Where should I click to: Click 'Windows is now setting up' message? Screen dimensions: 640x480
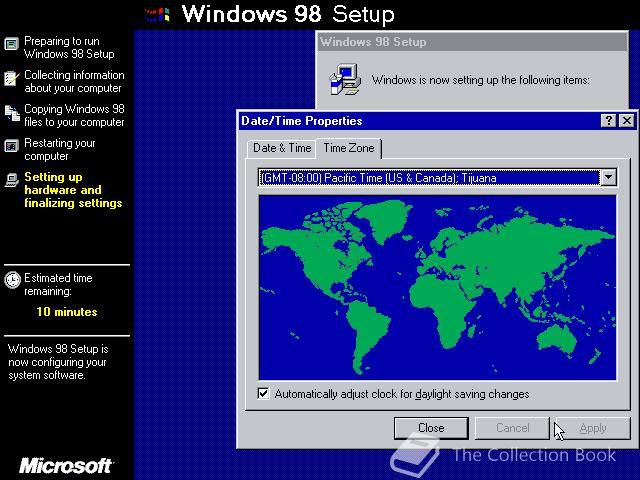480,80
